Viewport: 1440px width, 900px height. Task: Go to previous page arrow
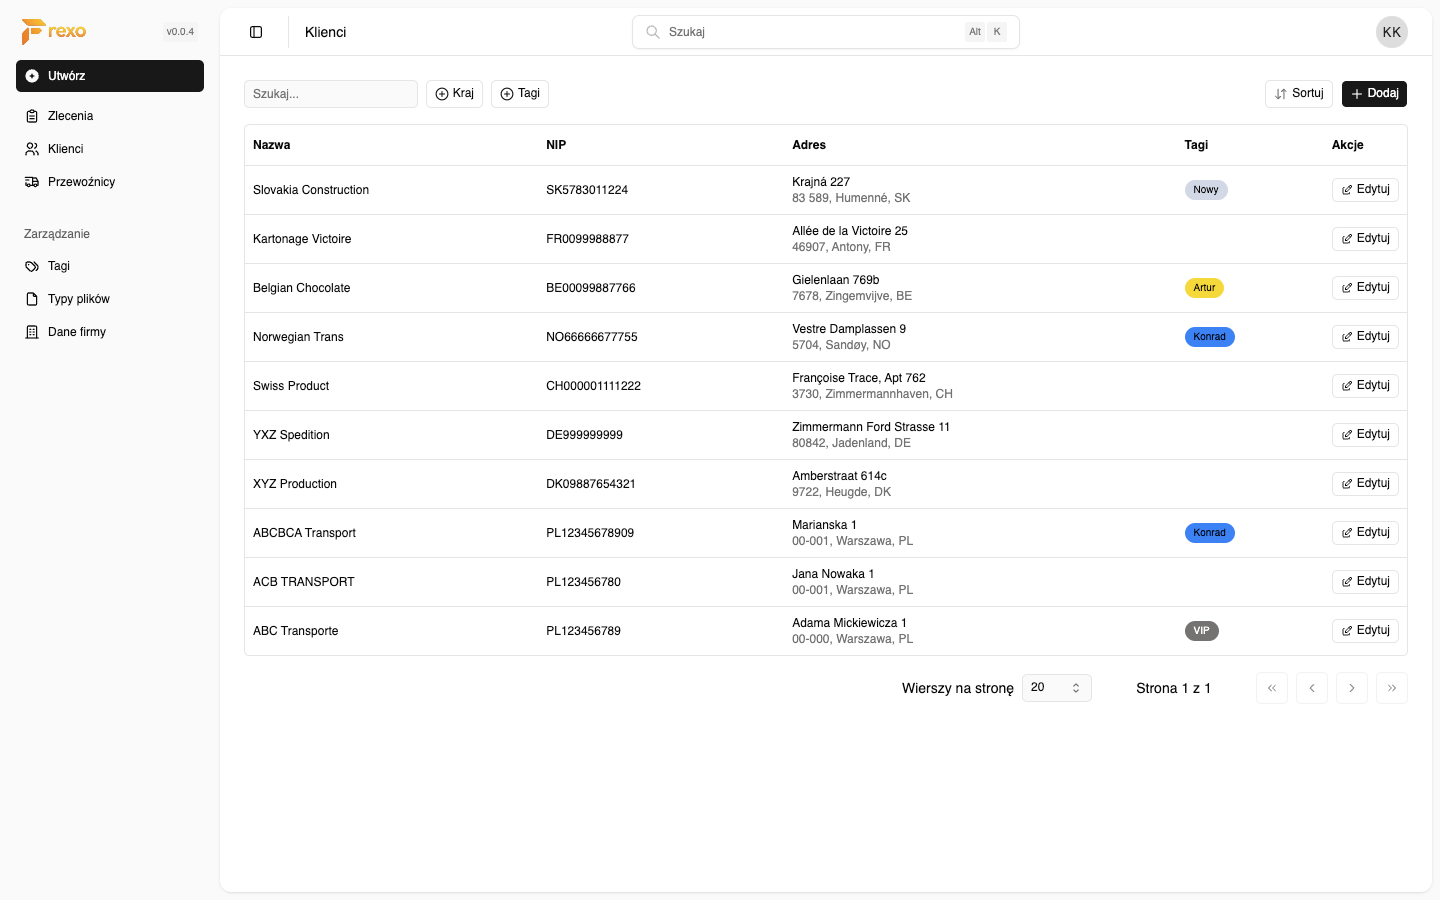pyautogui.click(x=1311, y=688)
